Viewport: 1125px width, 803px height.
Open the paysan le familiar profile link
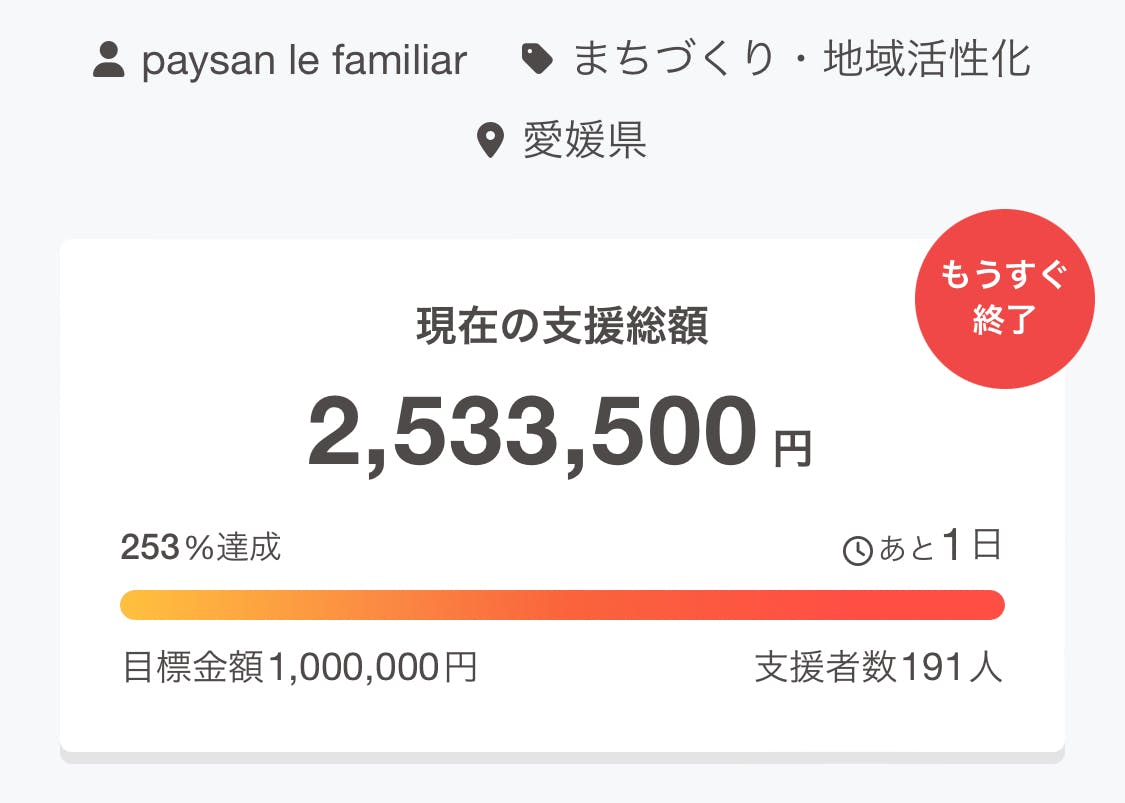coord(304,61)
